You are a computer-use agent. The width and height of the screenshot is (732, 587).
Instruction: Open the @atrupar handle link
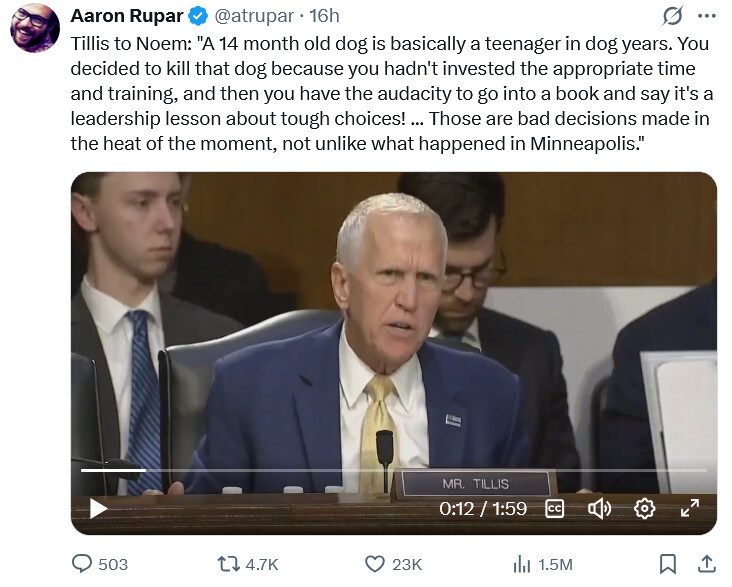coord(253,16)
